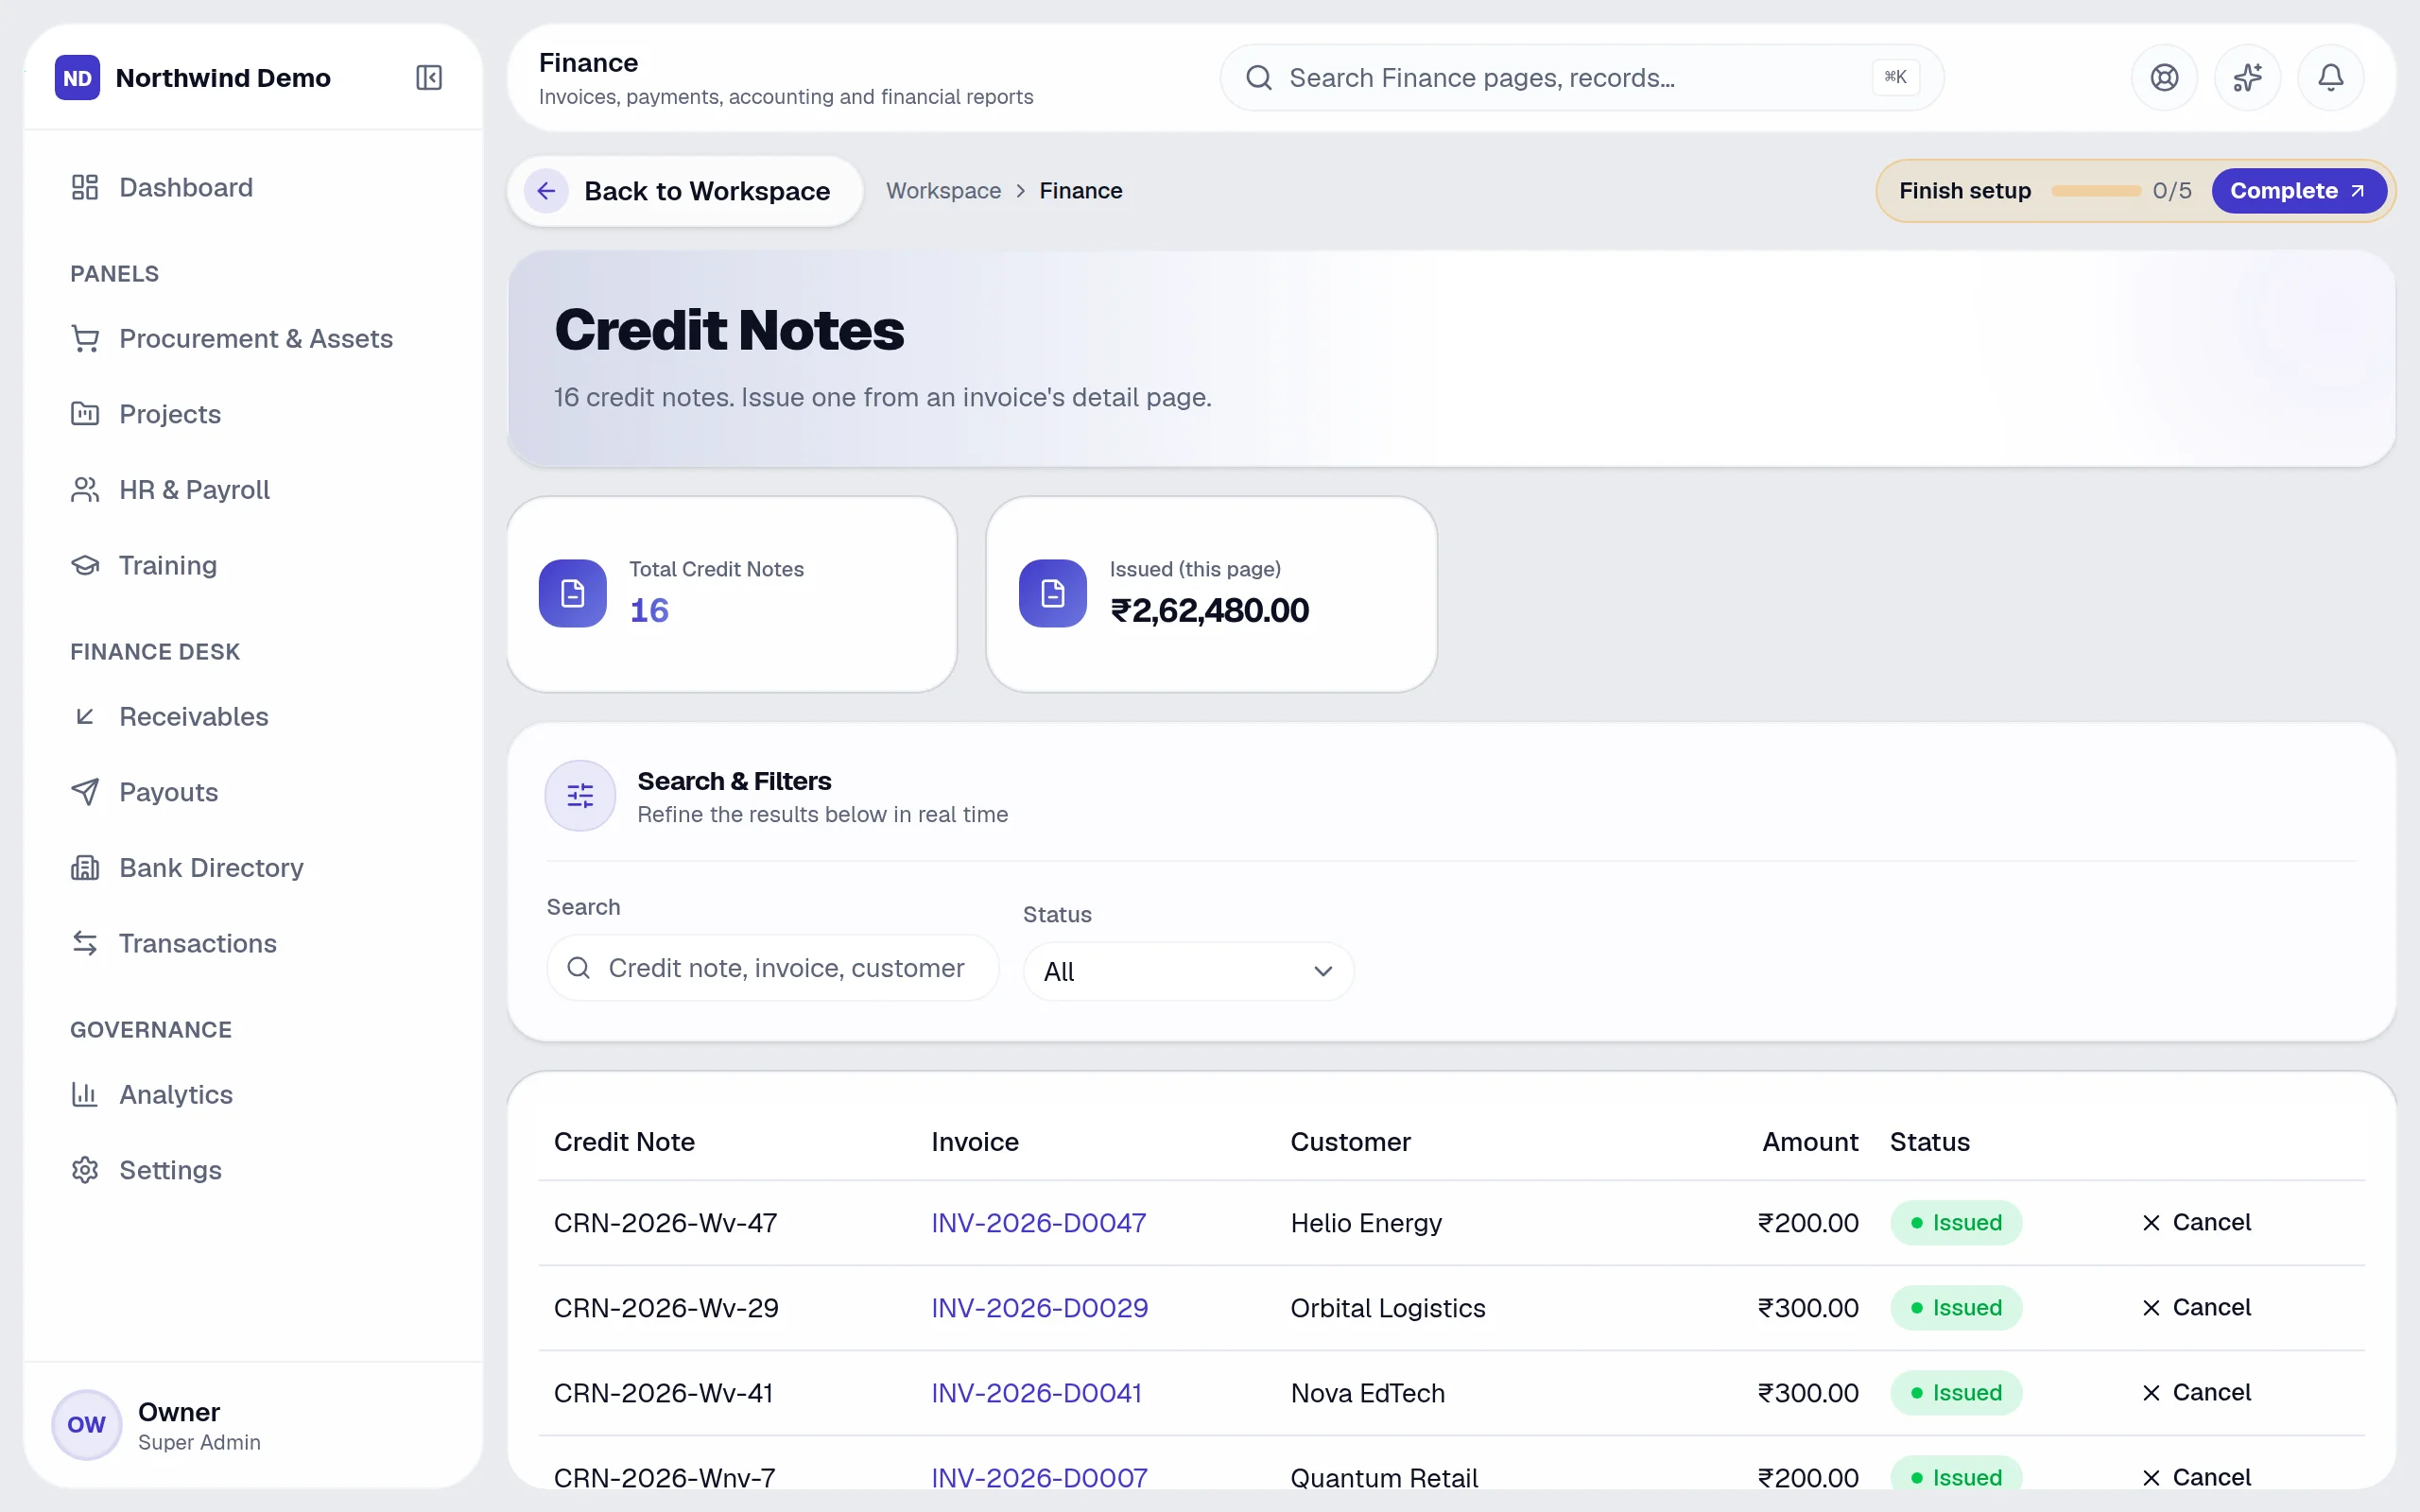Click the Projects folder icon
2420x1512 pixels.
(85, 414)
